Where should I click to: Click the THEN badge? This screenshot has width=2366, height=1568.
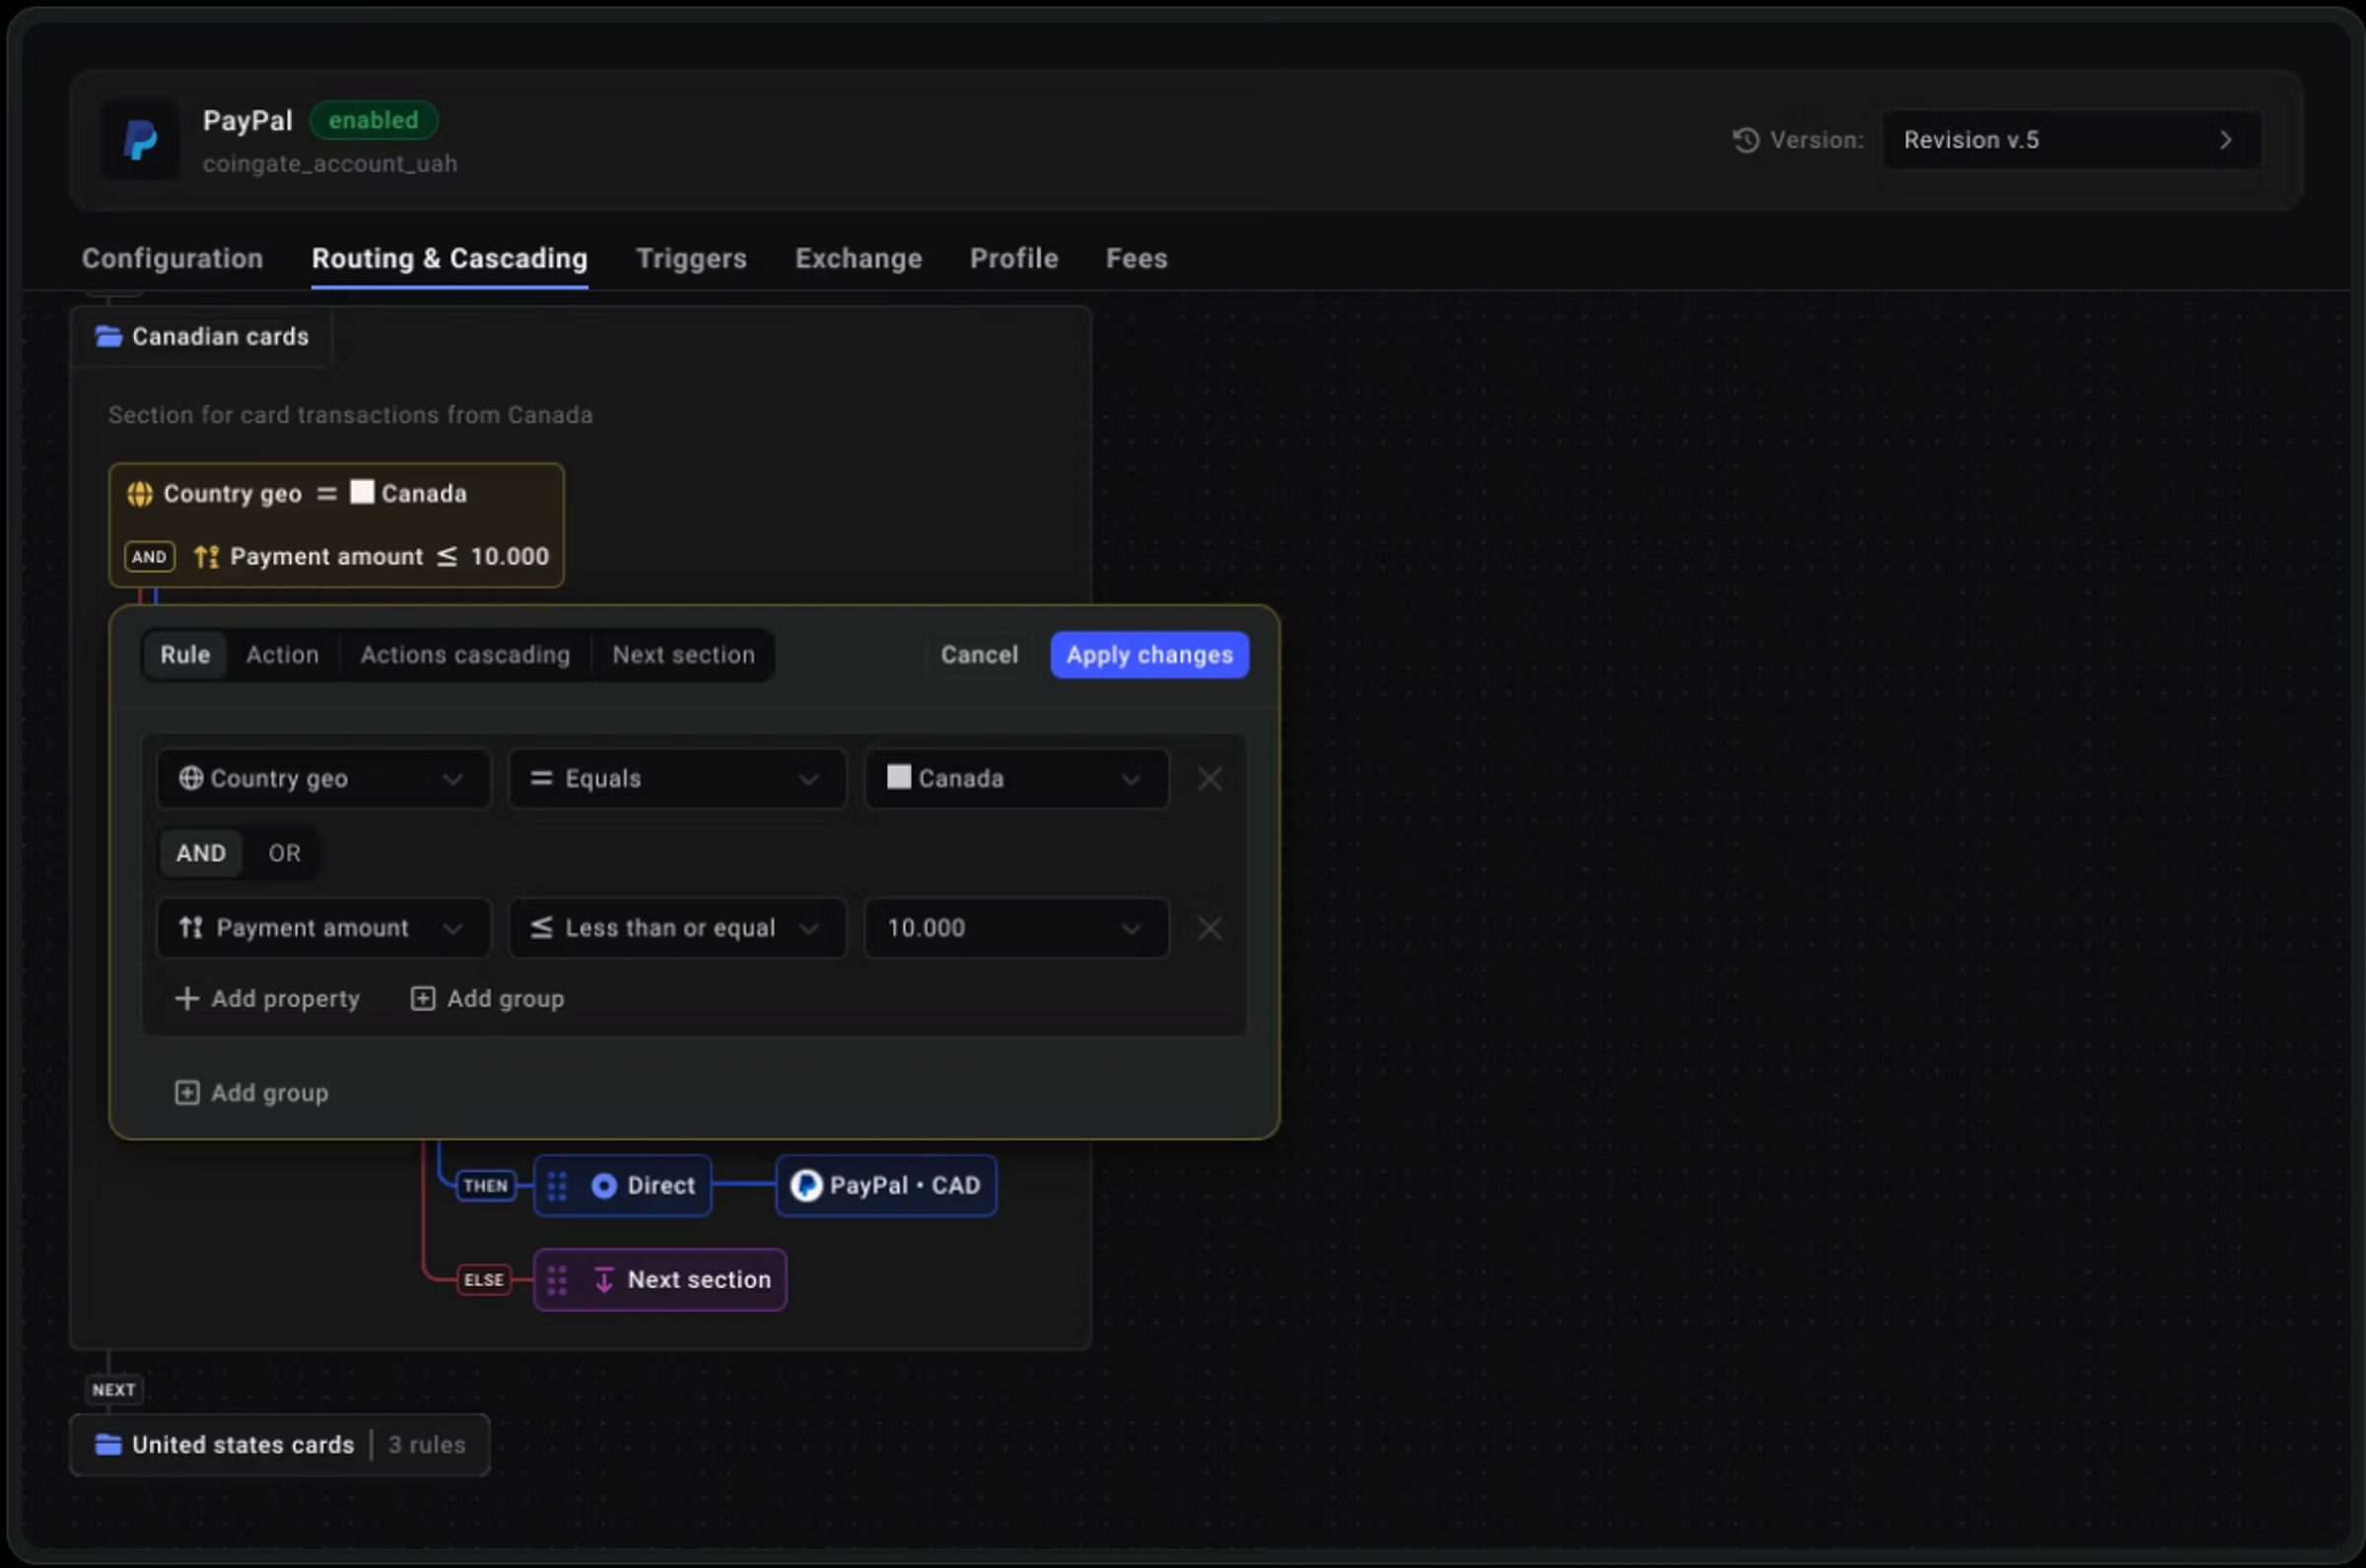click(486, 1186)
